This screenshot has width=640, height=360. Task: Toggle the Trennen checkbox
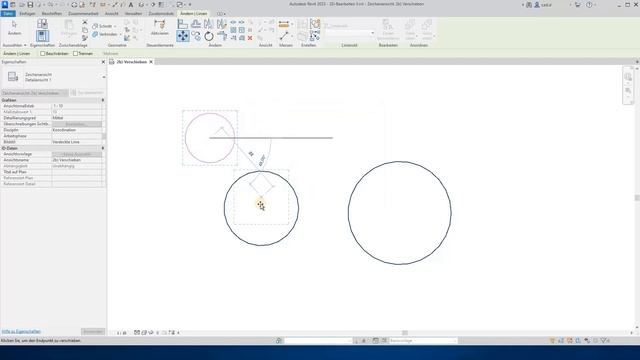click(76, 53)
